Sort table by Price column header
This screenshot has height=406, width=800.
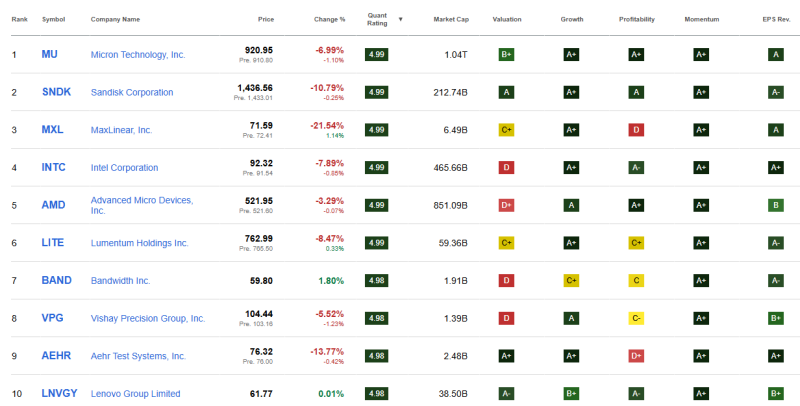[266, 19]
